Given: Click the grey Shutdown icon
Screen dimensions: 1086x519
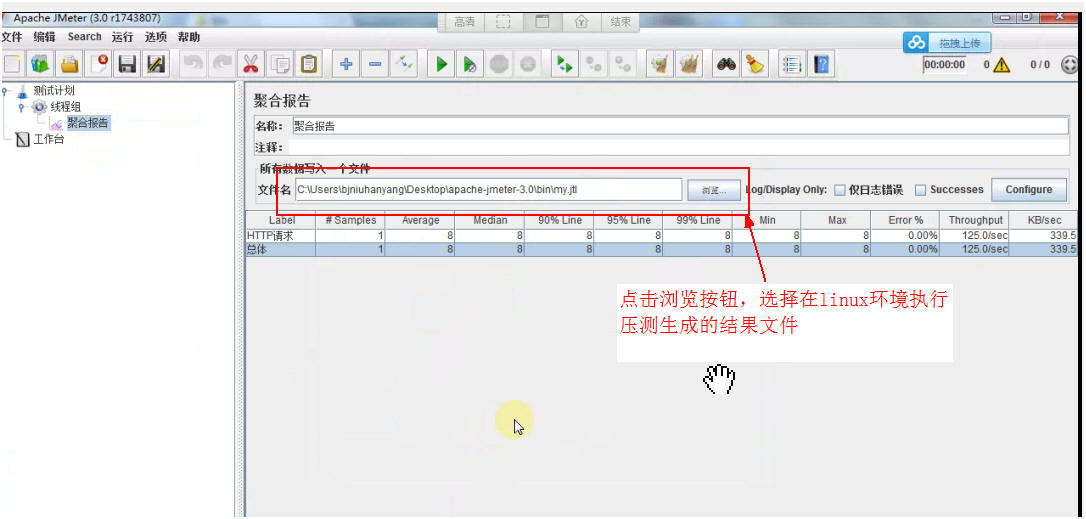Looking at the screenshot, I should 528,65.
